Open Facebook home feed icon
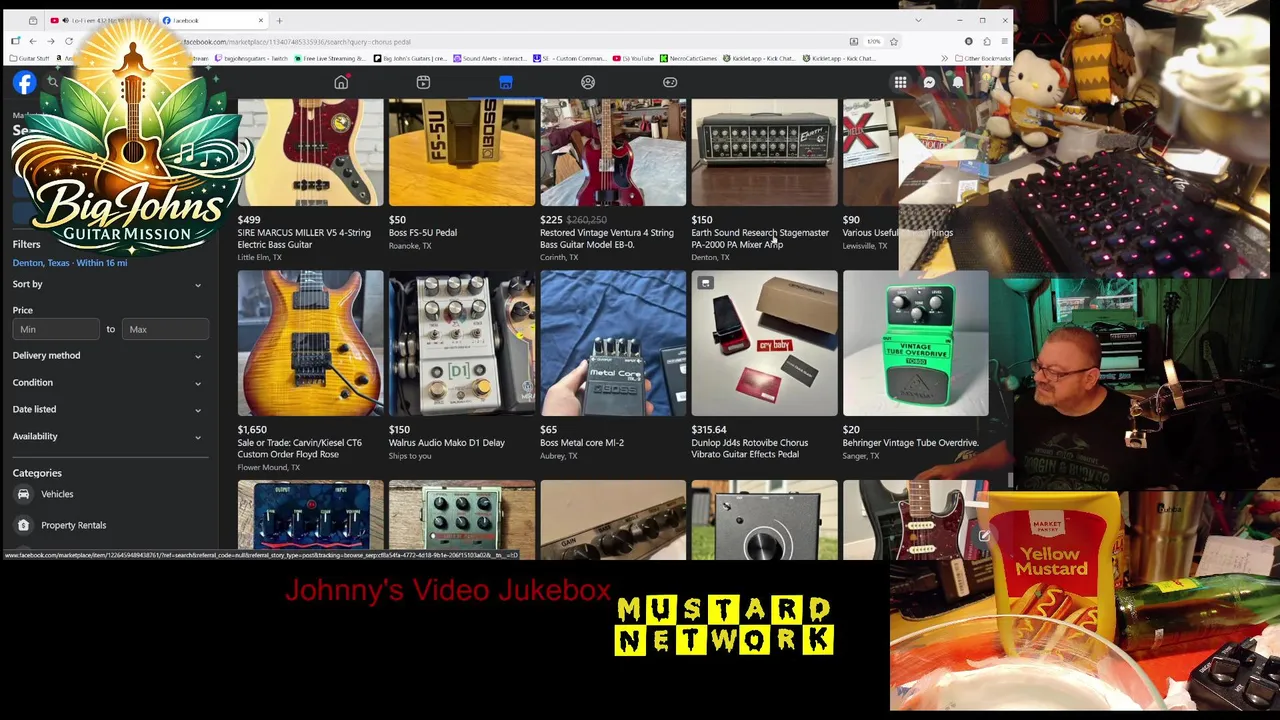Screen dimensions: 1280x720 [x=341, y=82]
